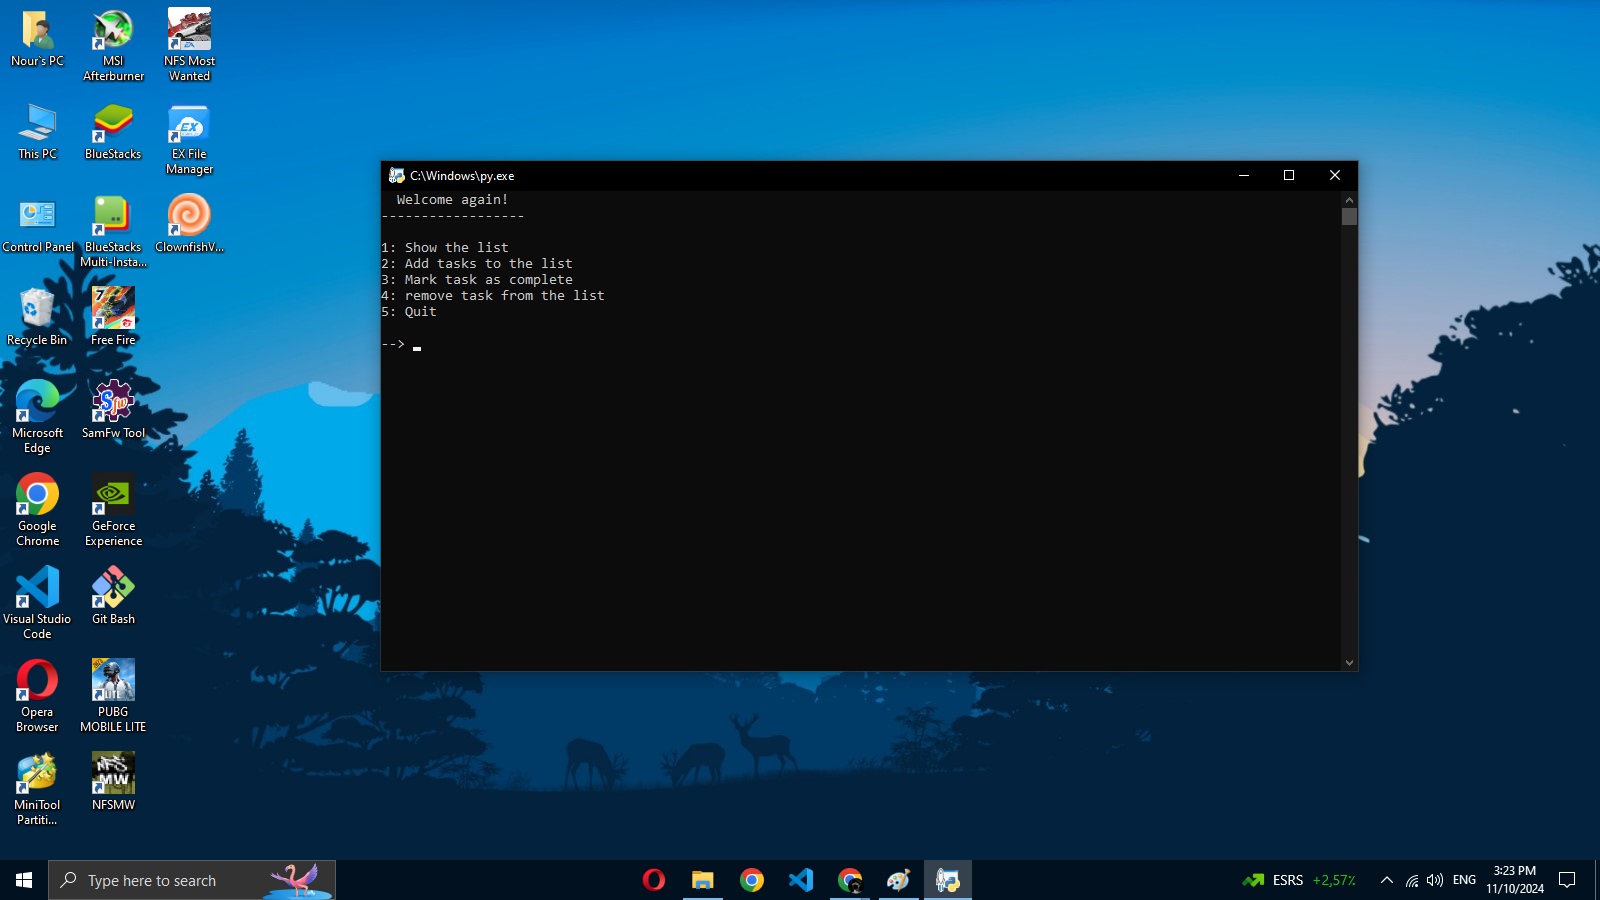Click the 'Show the list' menu line
The image size is (1600, 900).
coord(445,247)
